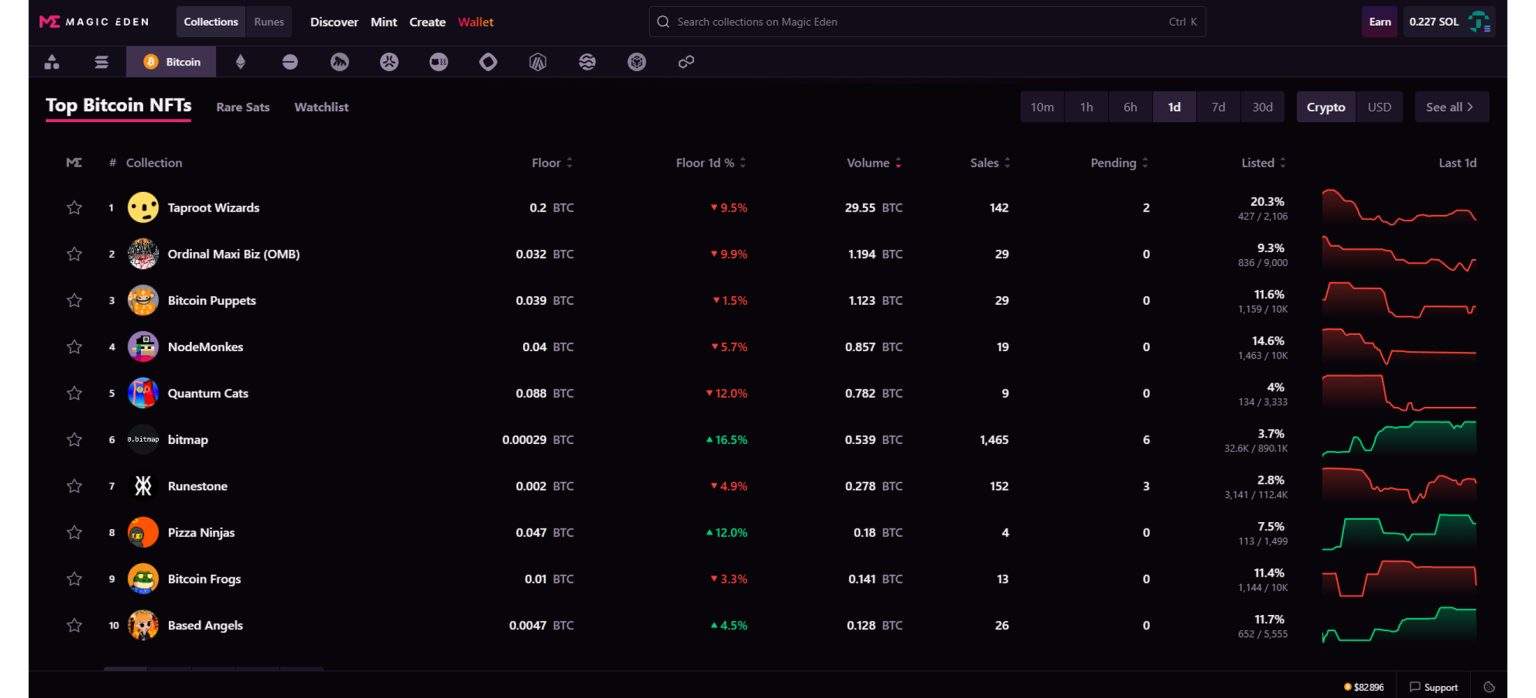The image size is (1536, 698).
Task: Sort by the Sales column
Action: coord(990,163)
